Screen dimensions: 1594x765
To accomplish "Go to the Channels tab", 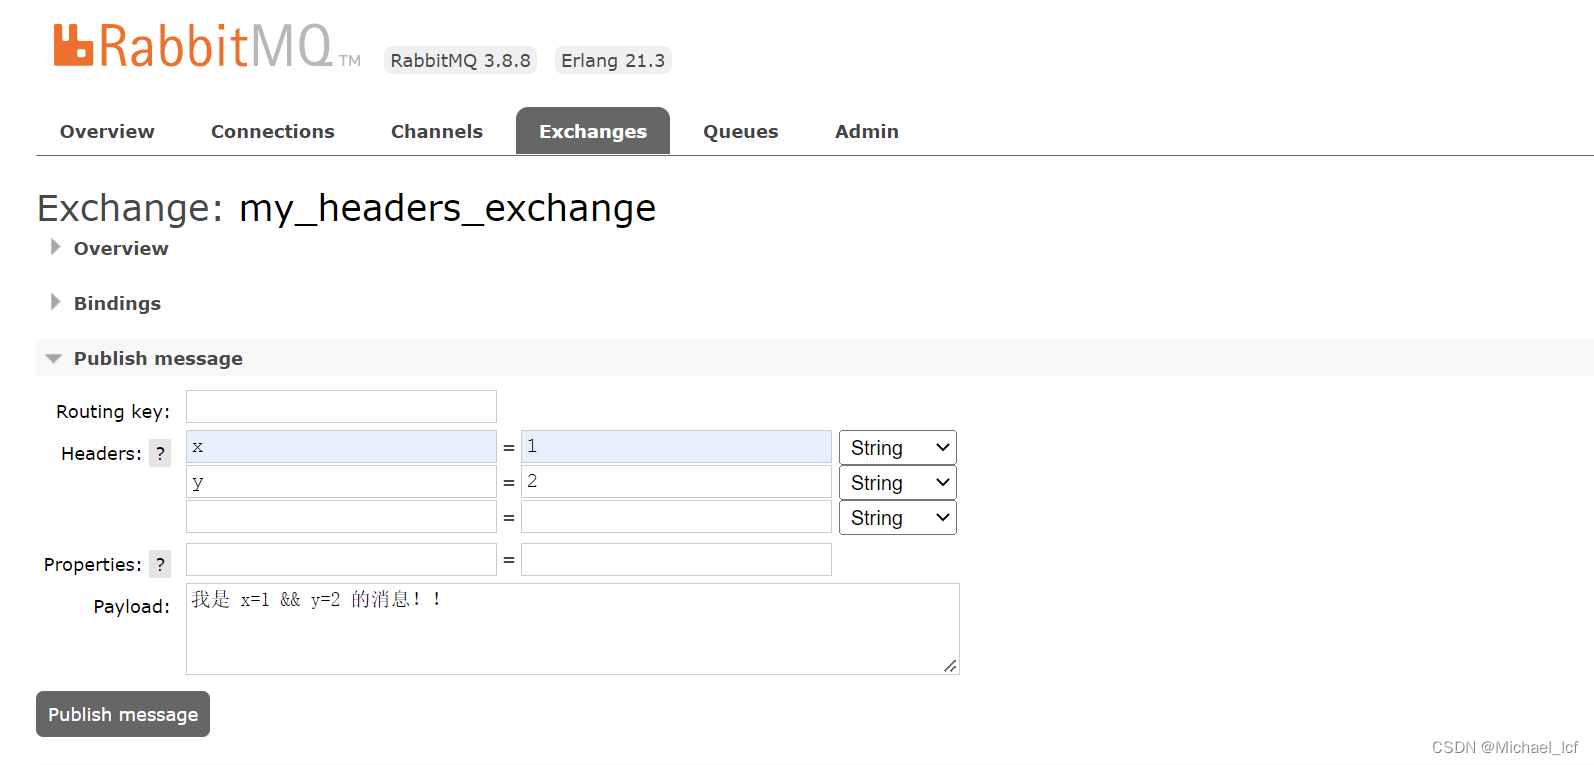I will 436,131.
